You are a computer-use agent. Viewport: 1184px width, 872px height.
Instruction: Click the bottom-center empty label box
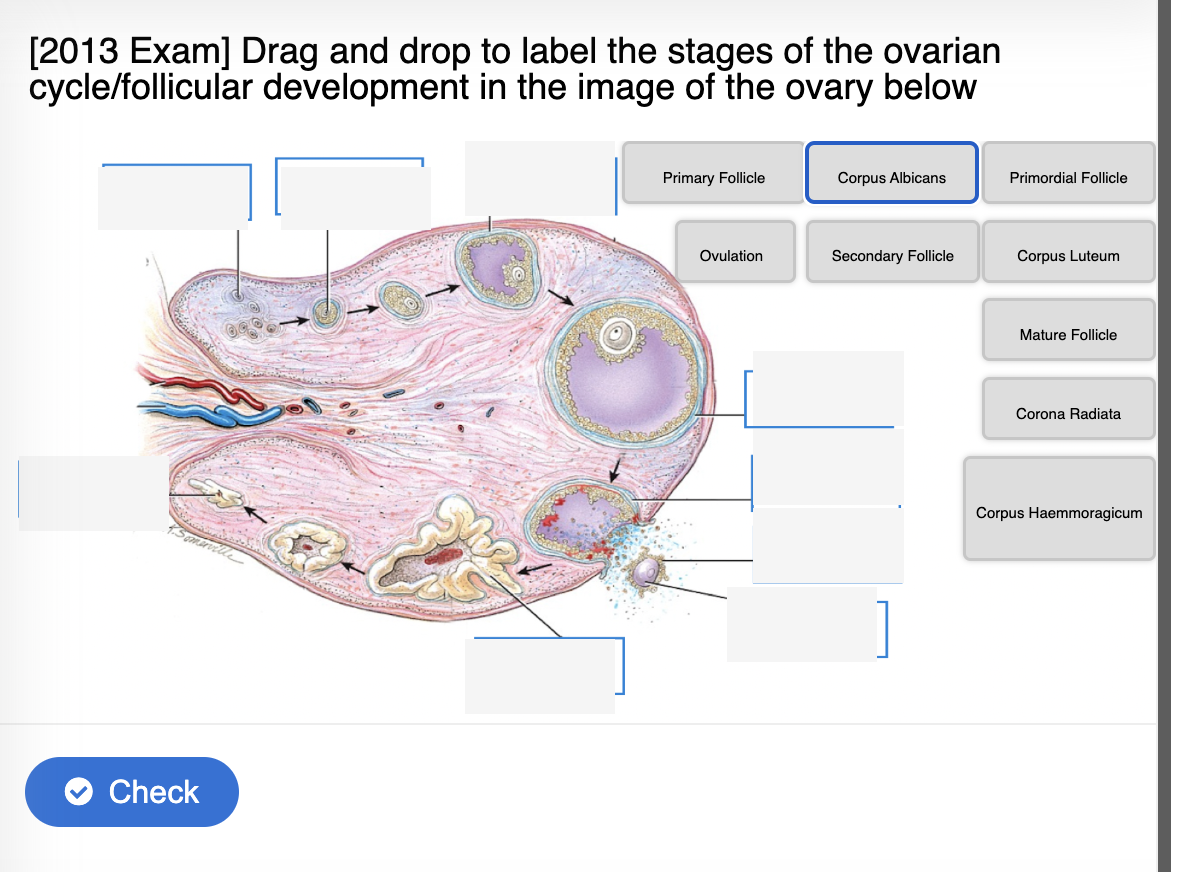(540, 675)
